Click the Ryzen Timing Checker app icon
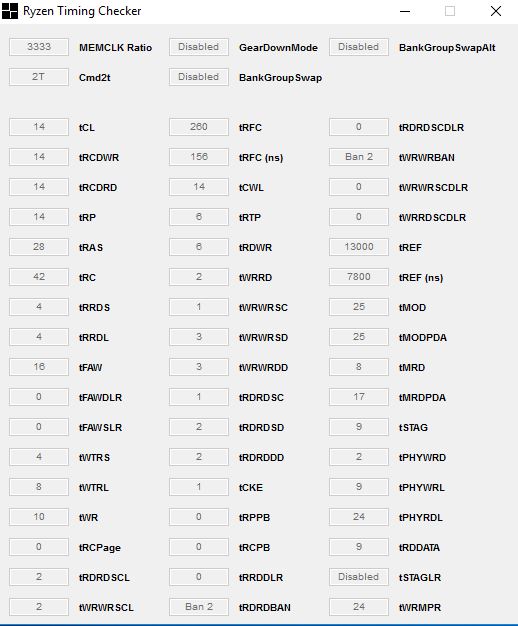 click(x=10, y=11)
